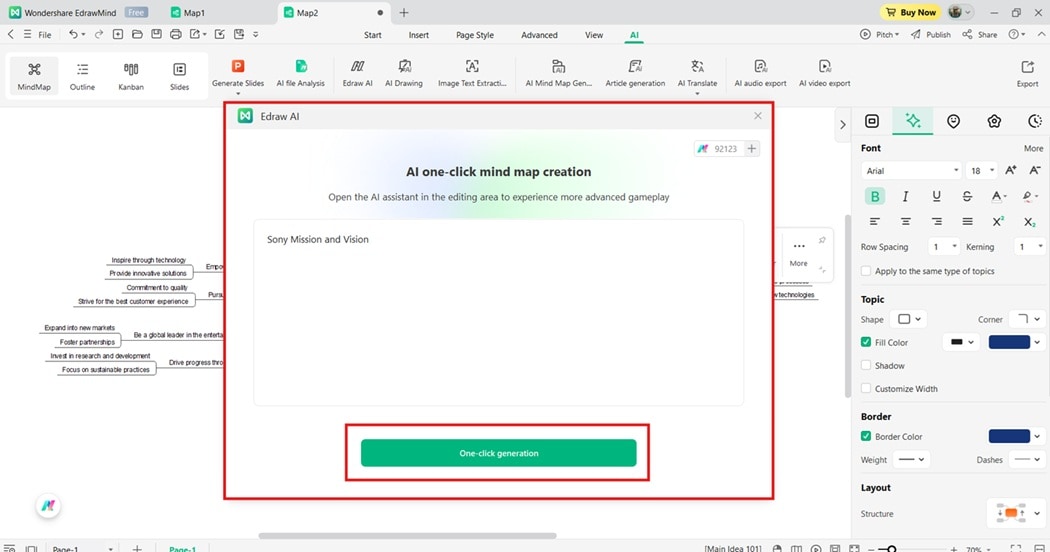
Task: Click Share button
Action: point(980,34)
